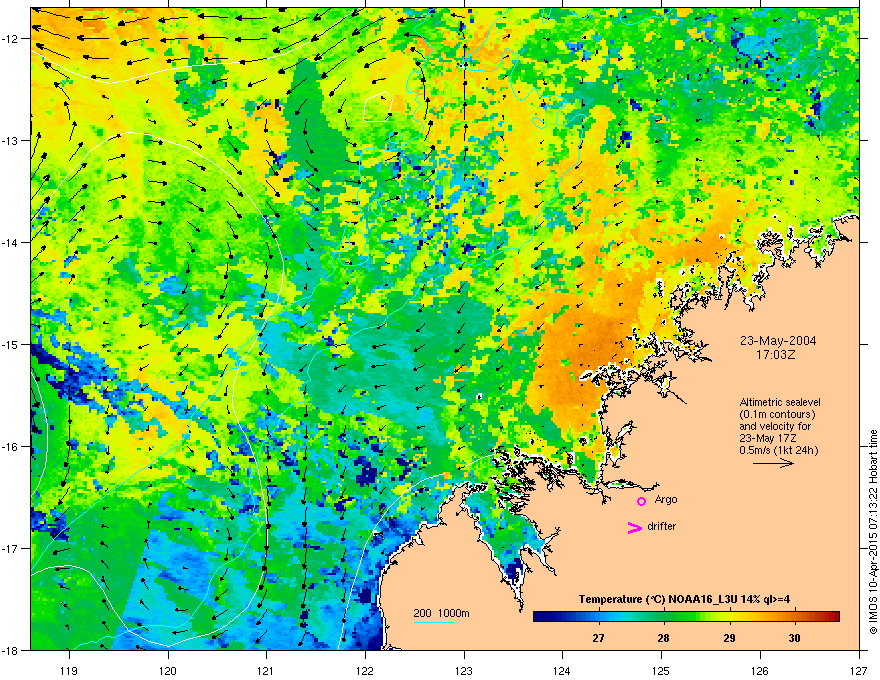Click the longitude axis label 125
Screen dimensions: 880x680
[x=661, y=670]
